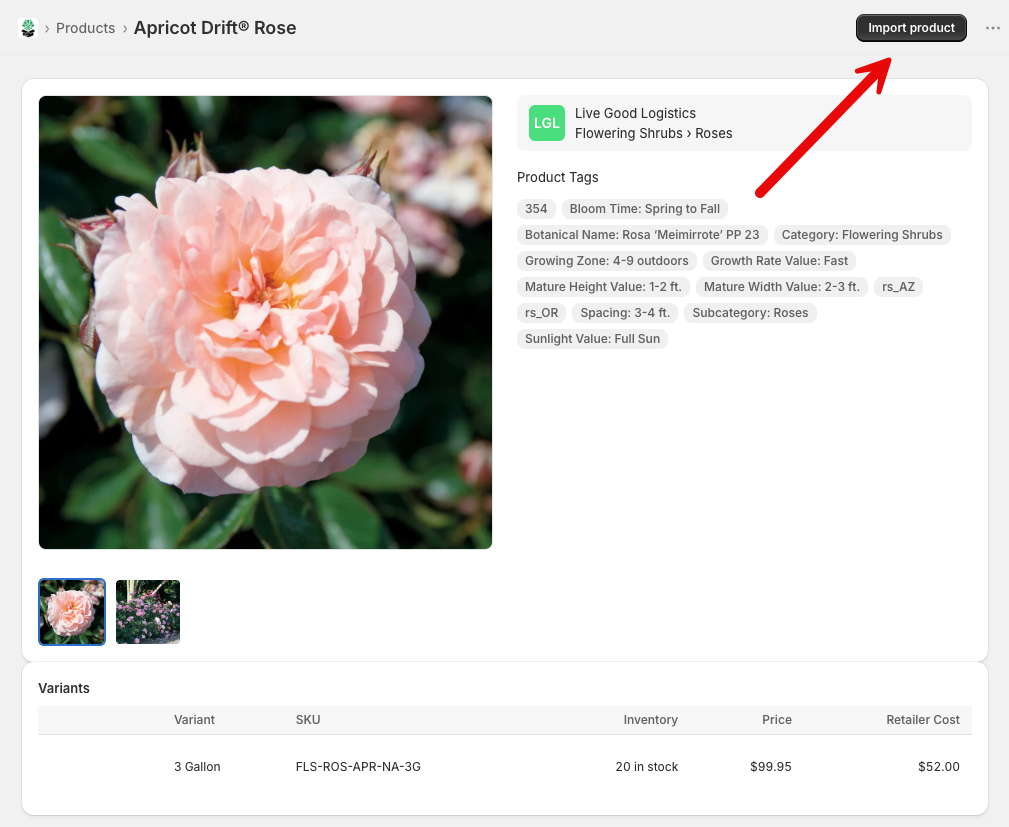Click the rs_OR tag
The width and height of the screenshot is (1009, 827).
[x=541, y=313]
